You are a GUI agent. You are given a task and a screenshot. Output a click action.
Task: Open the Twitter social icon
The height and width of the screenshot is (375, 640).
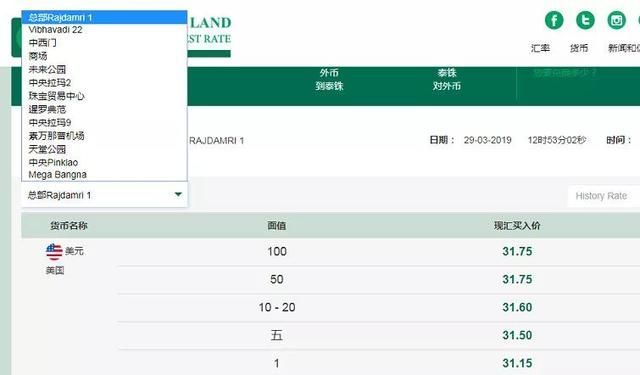(x=585, y=20)
